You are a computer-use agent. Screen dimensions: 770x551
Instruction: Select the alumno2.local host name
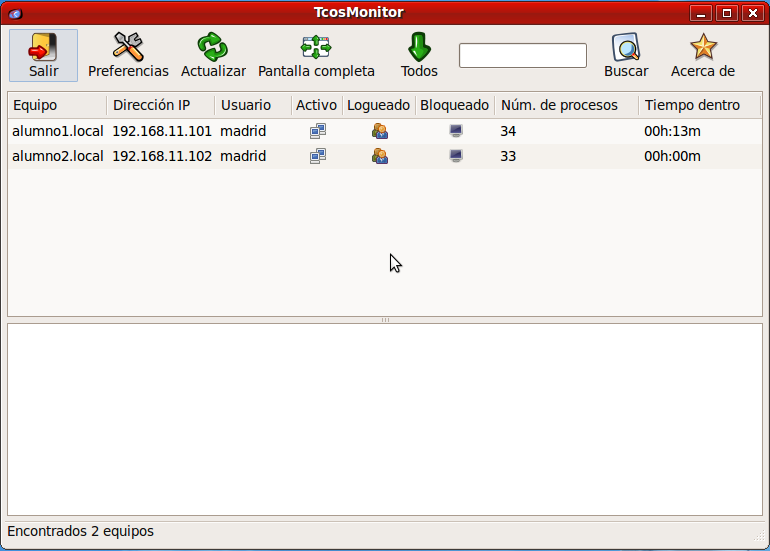click(57, 156)
